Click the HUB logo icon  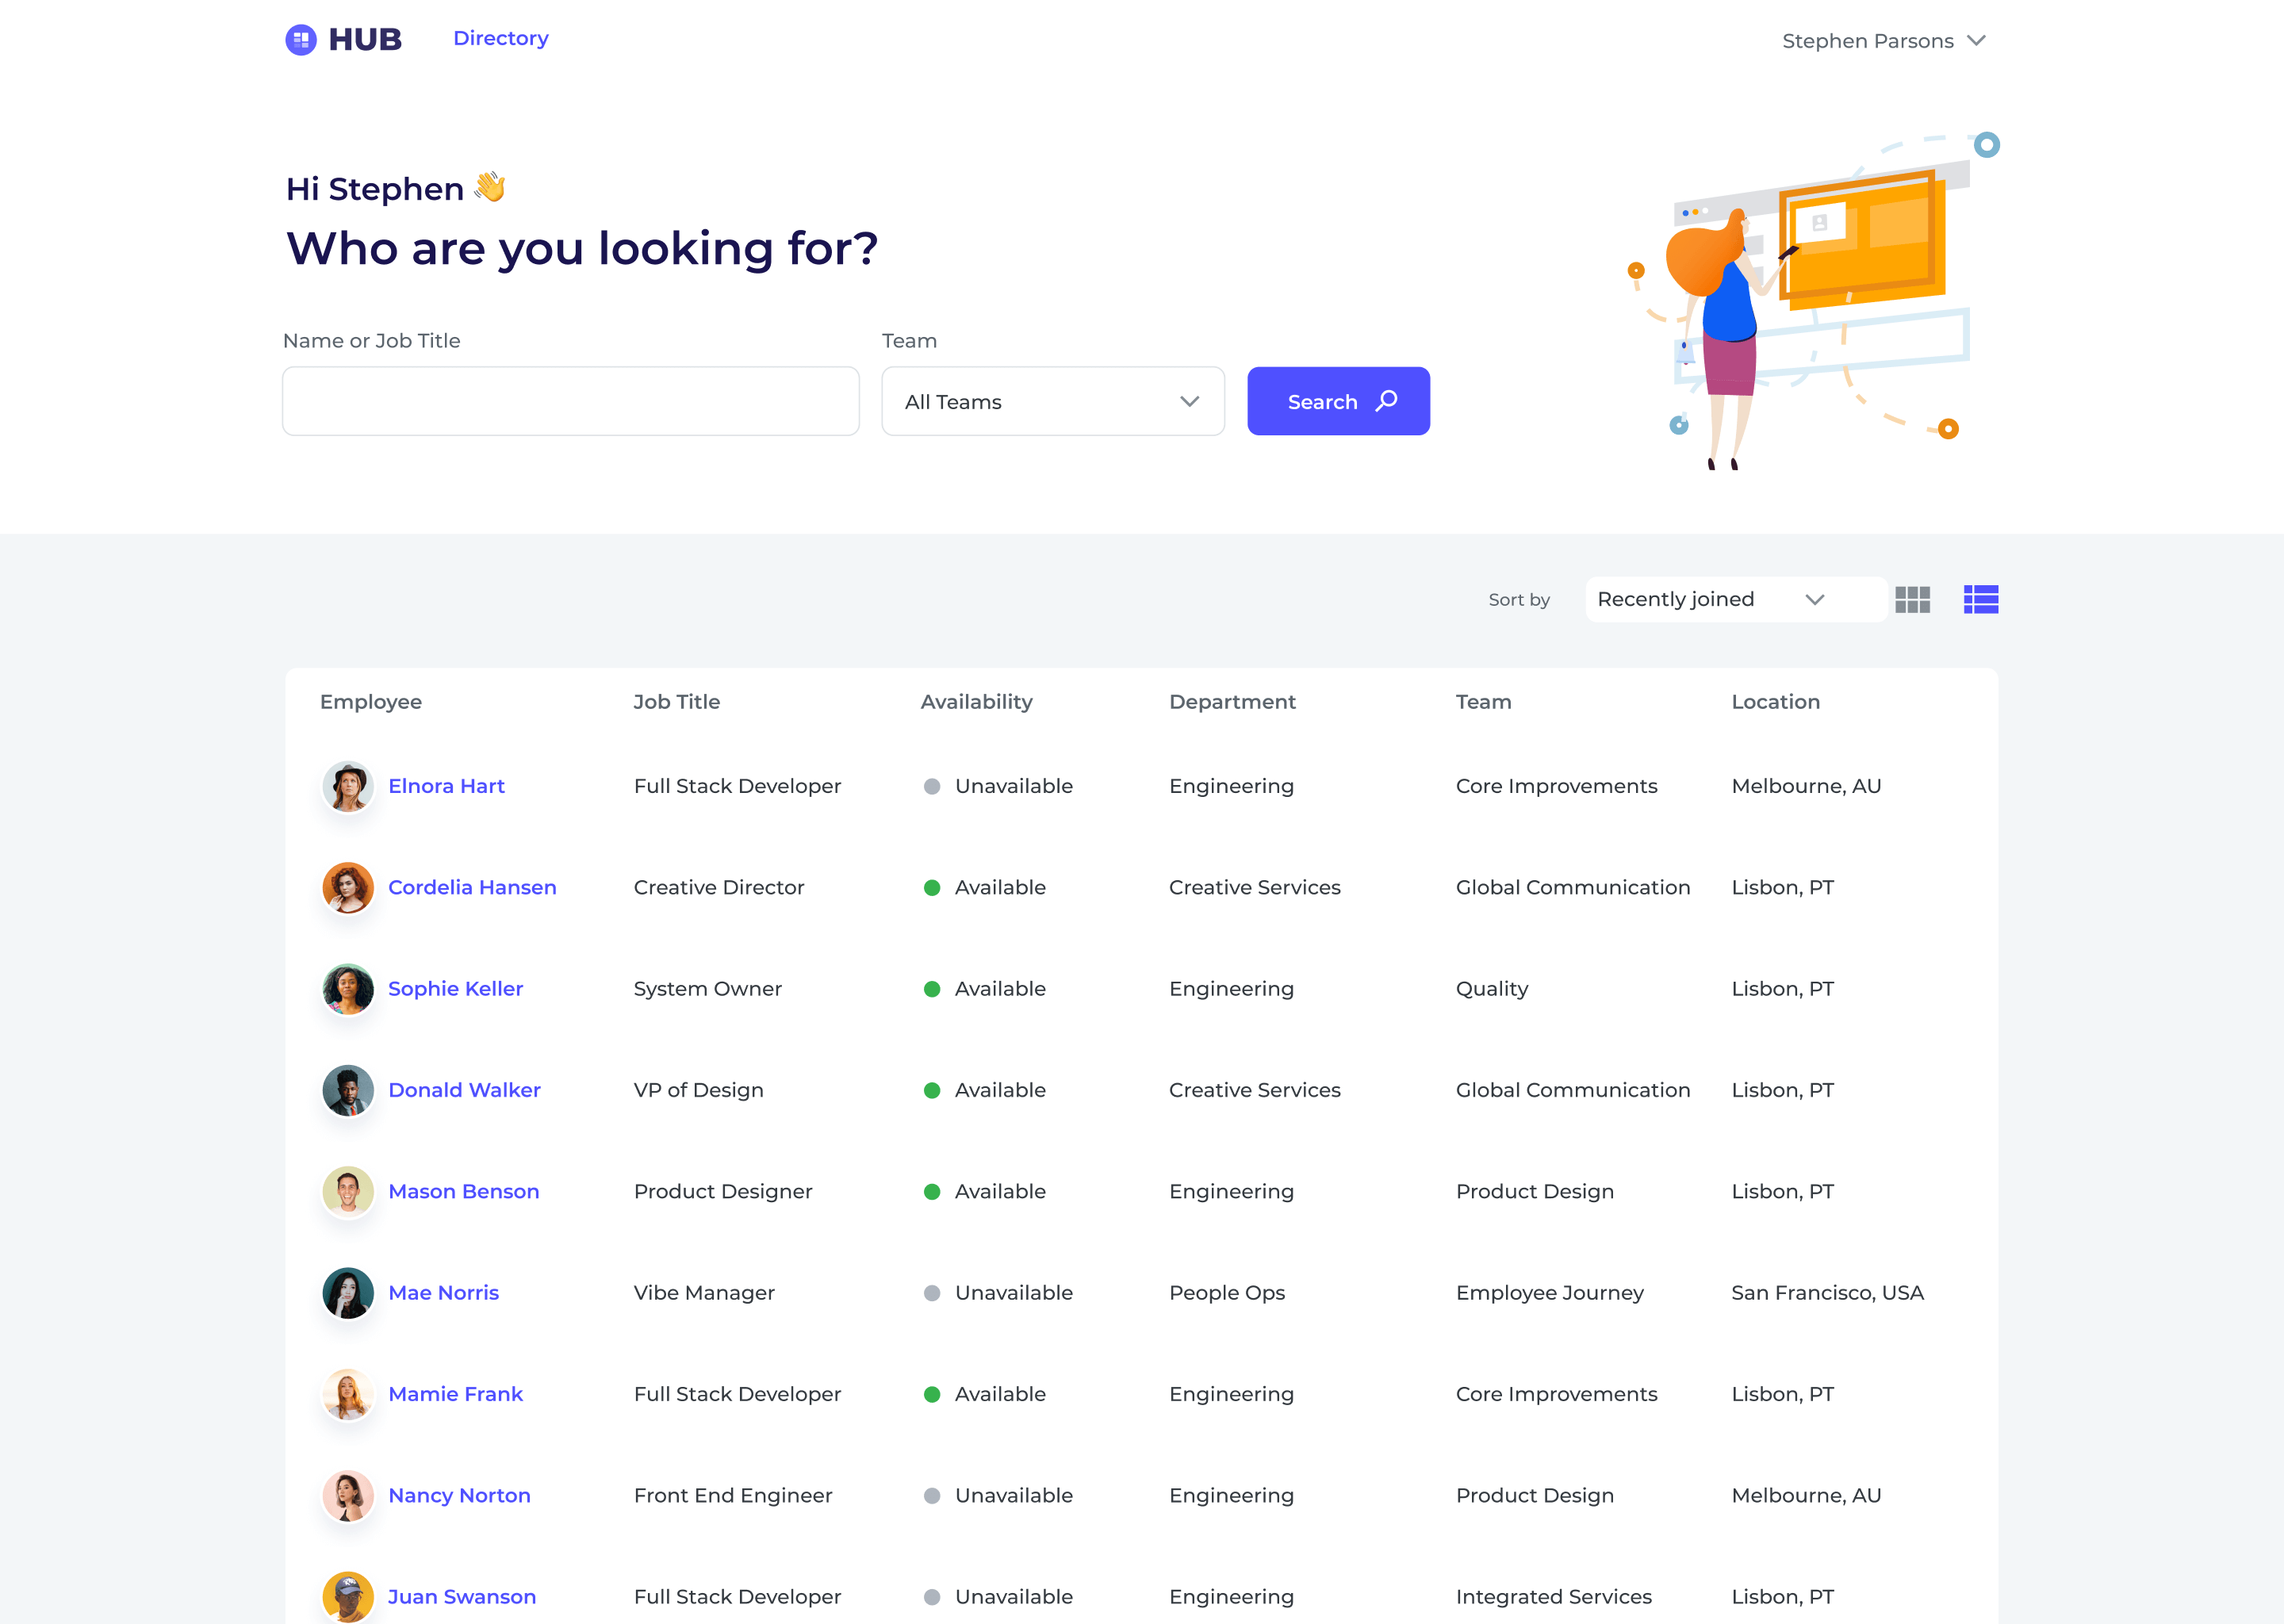click(301, 40)
